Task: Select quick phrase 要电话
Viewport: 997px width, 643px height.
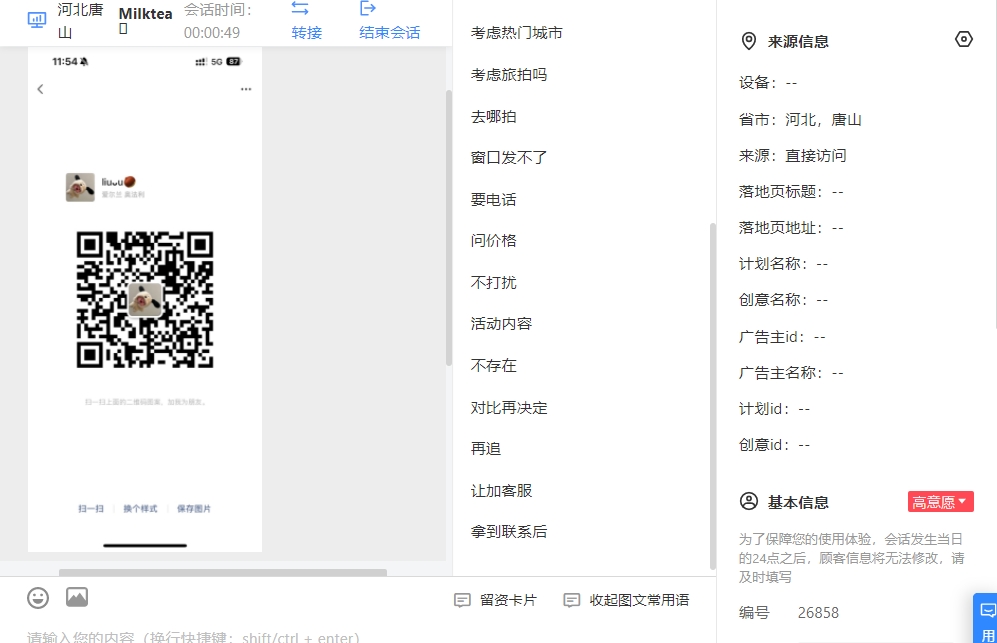Action: [493, 200]
